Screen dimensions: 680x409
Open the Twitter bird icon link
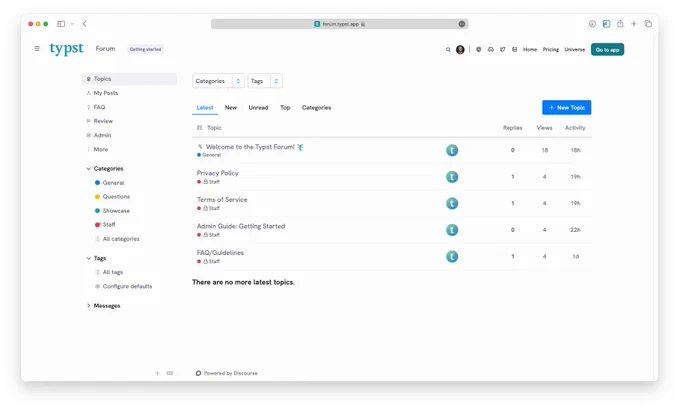click(503, 49)
